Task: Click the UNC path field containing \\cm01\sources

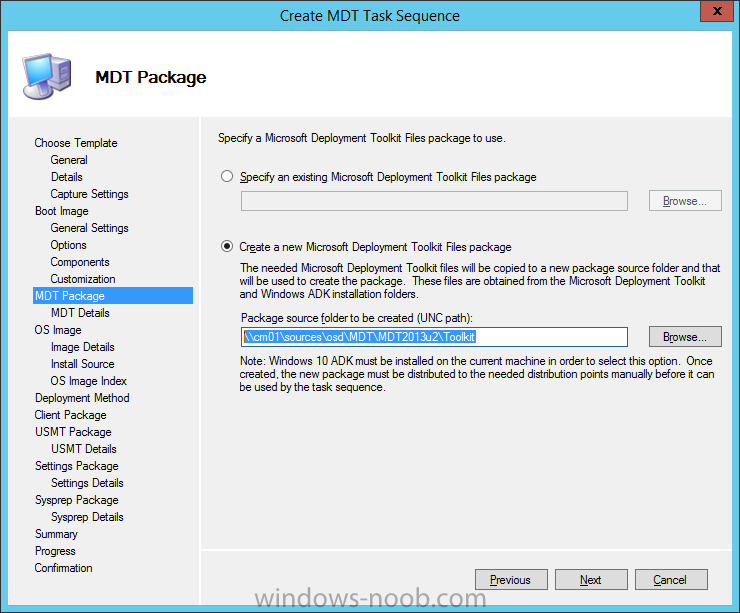Action: 434,337
